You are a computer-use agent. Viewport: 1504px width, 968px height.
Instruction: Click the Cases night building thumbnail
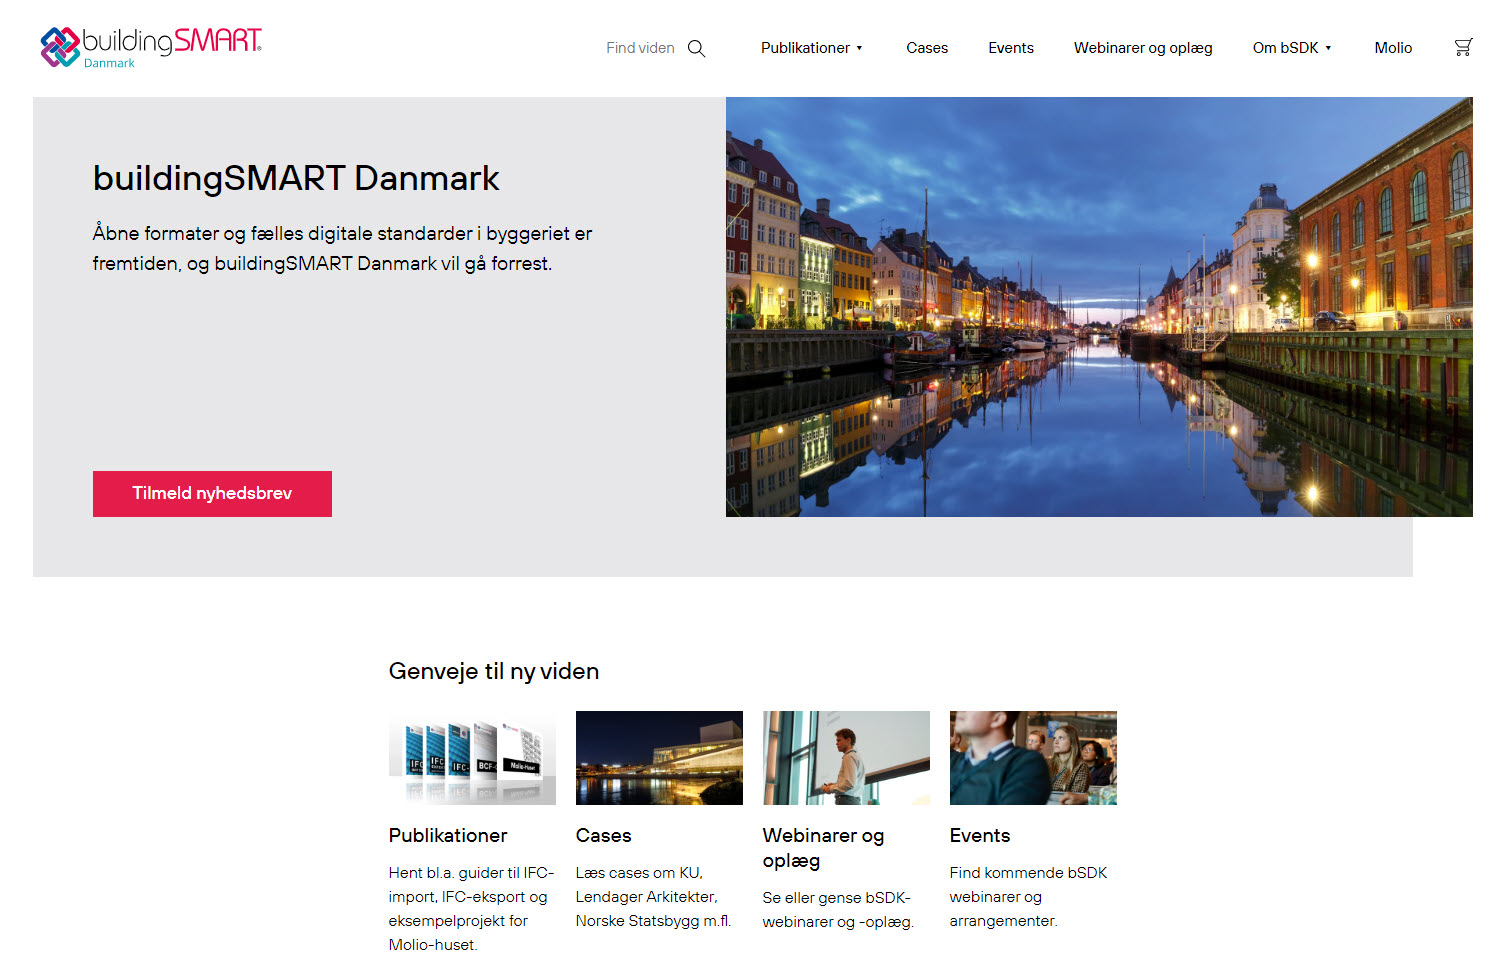pos(659,758)
